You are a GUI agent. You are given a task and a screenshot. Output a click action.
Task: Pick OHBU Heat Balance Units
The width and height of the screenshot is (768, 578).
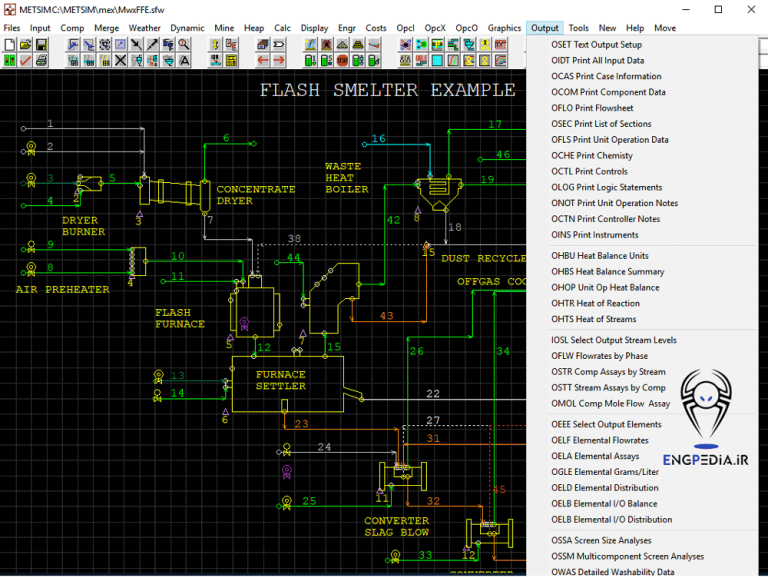599,256
